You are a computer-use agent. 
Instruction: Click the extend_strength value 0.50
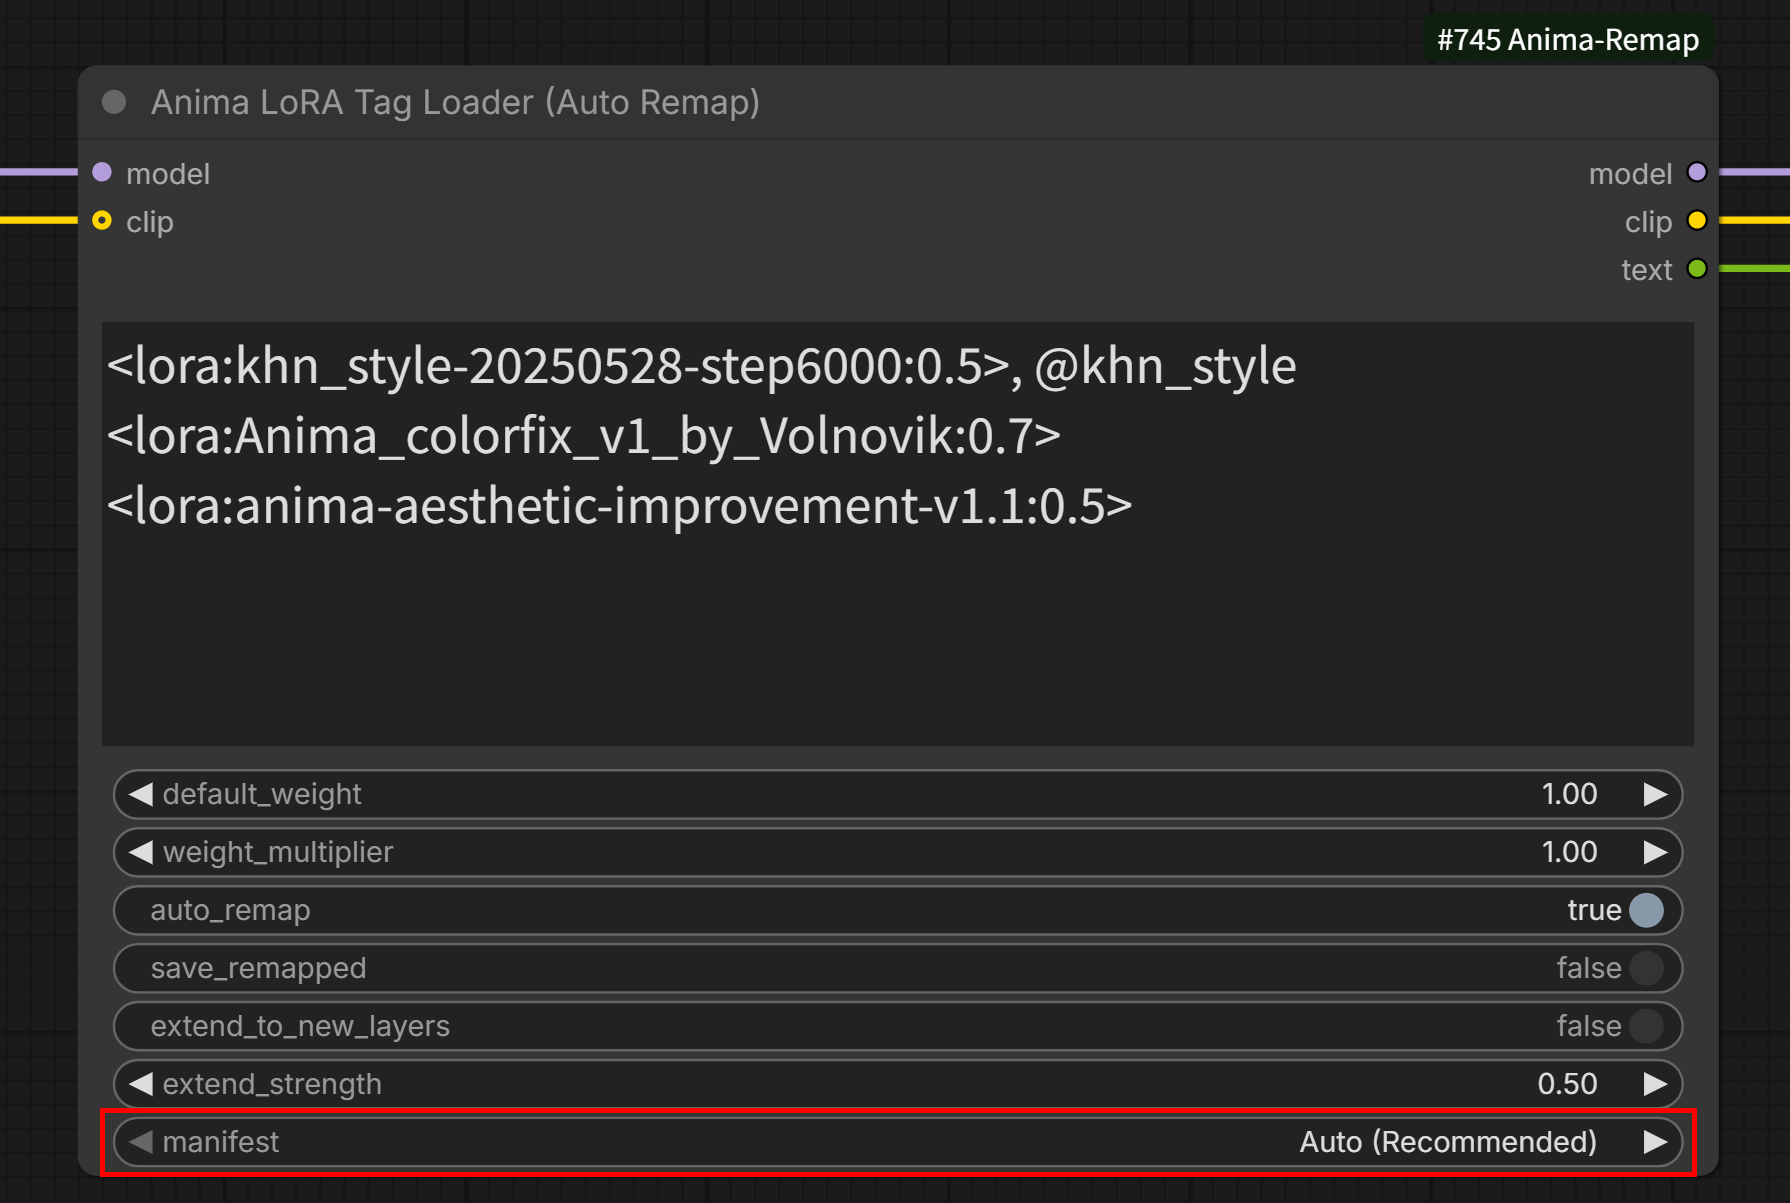[x=1567, y=1084]
